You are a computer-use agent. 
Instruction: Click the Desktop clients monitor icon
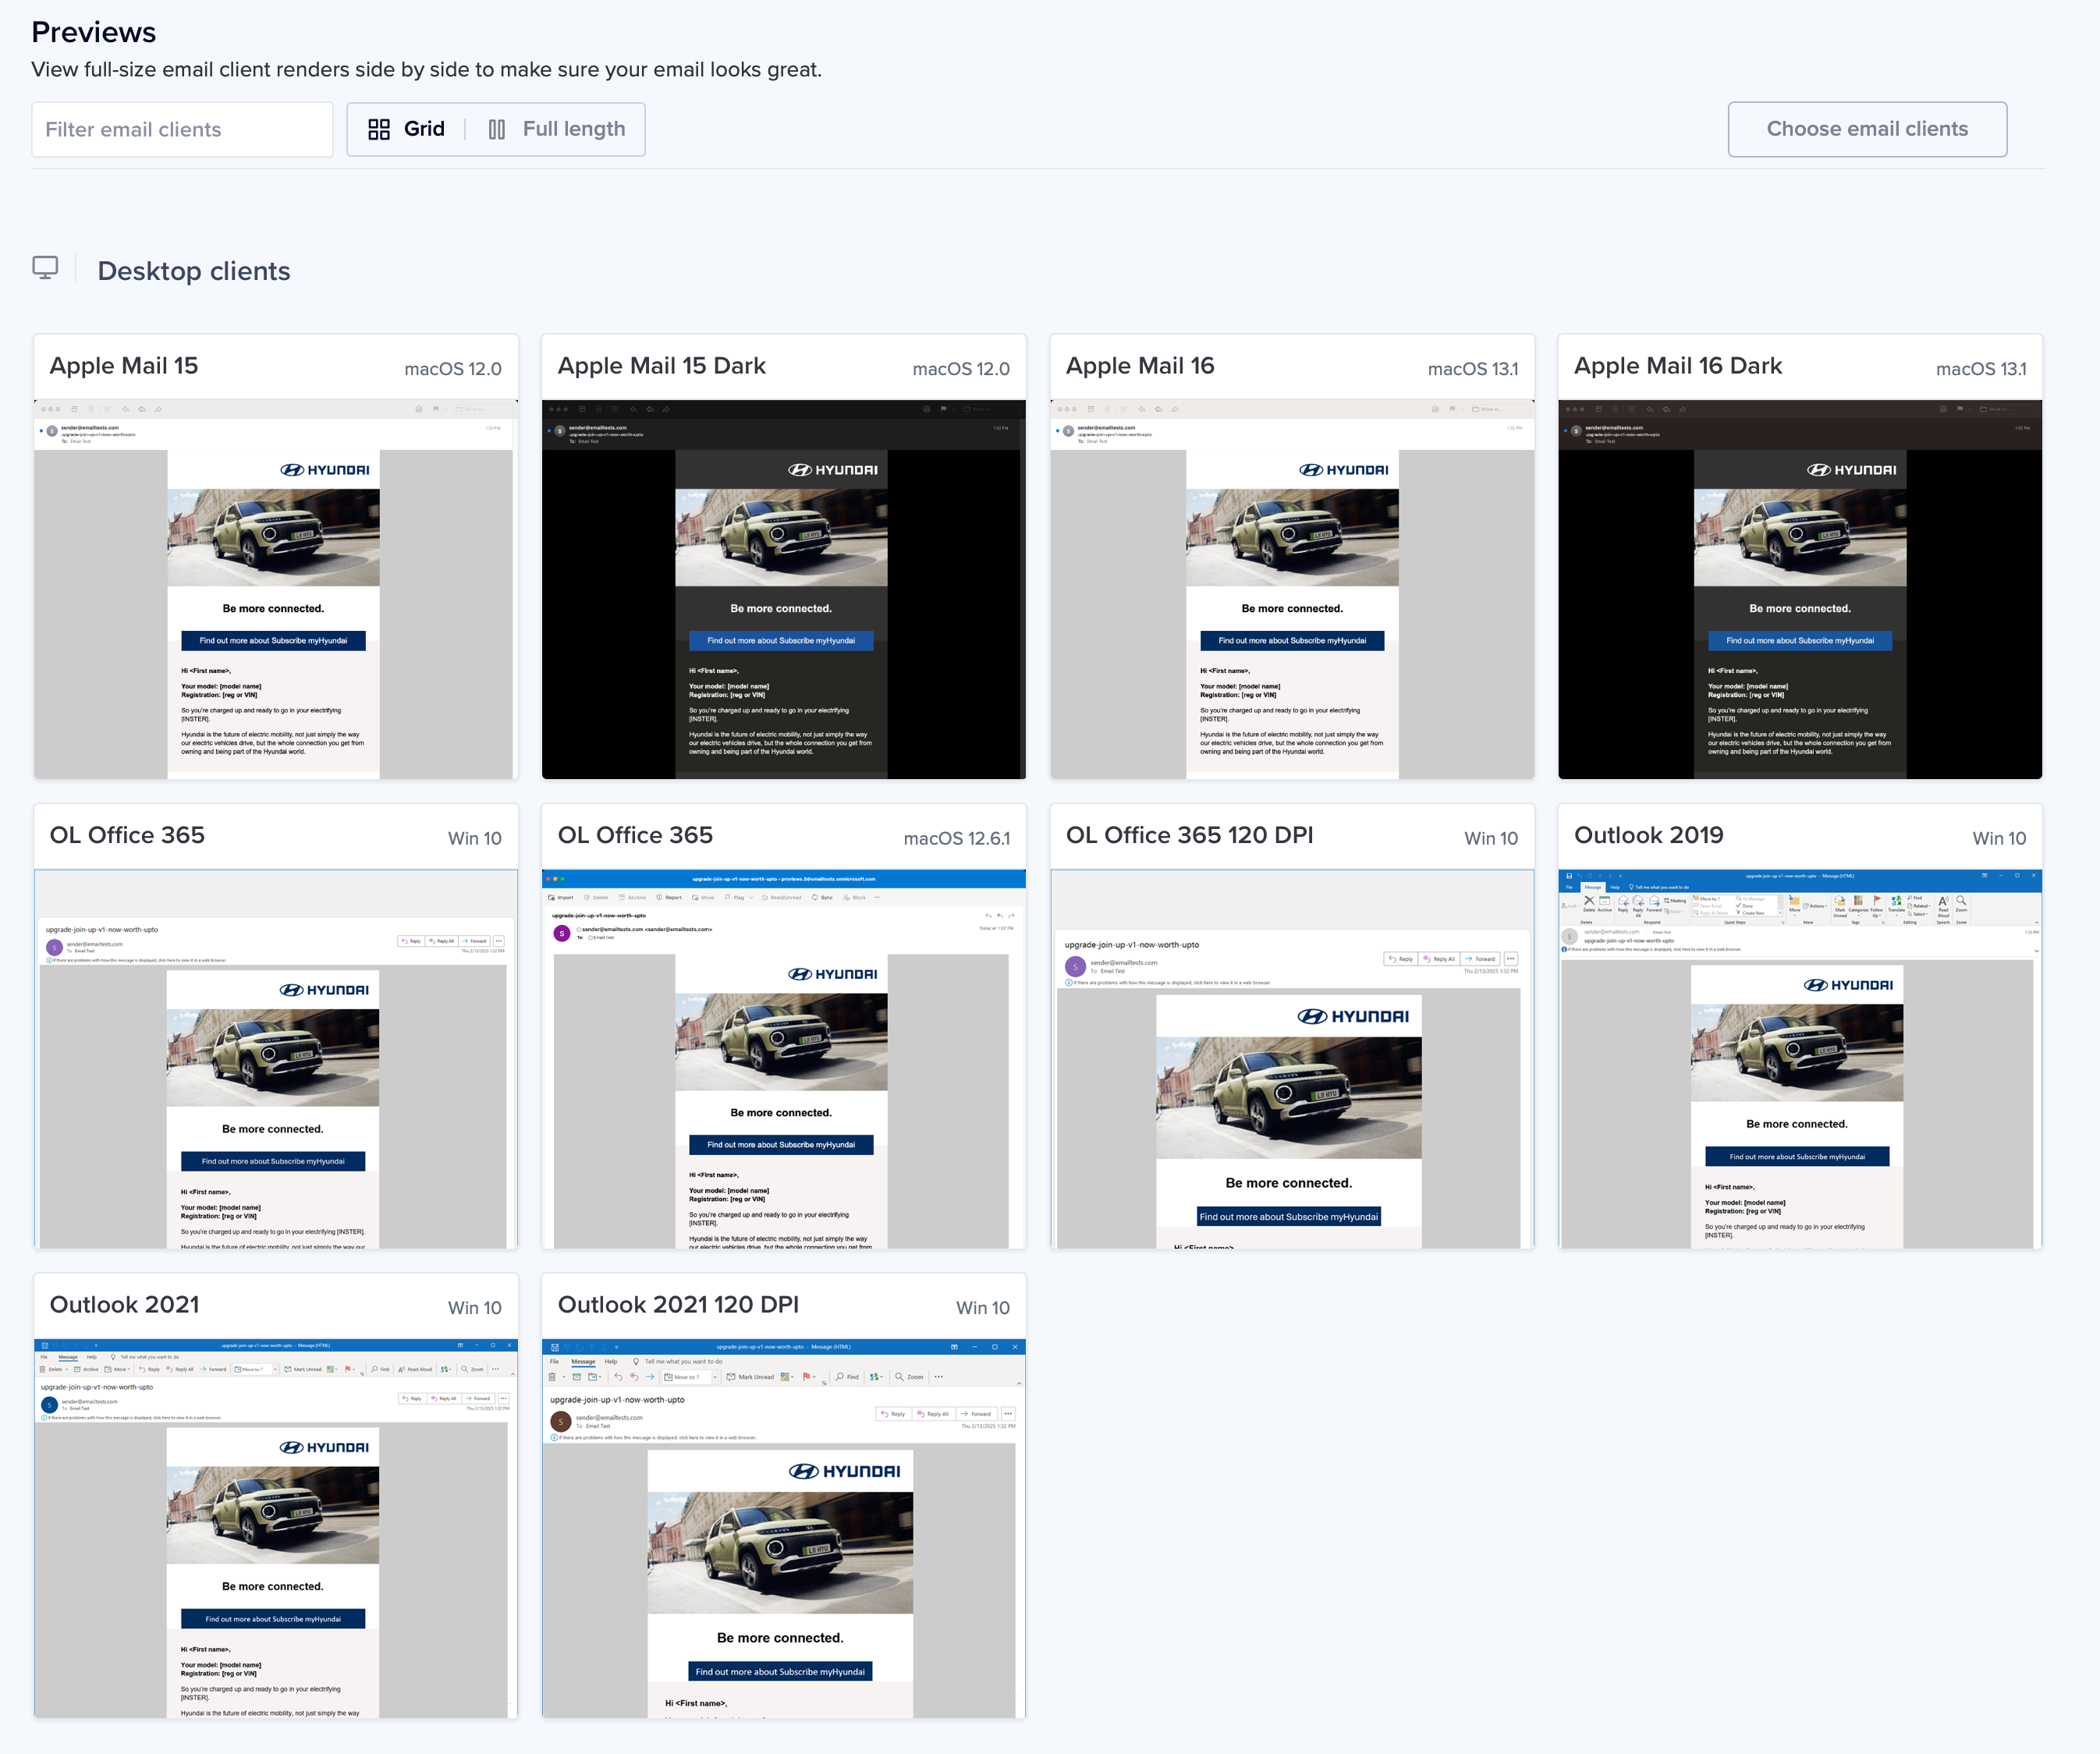click(45, 268)
